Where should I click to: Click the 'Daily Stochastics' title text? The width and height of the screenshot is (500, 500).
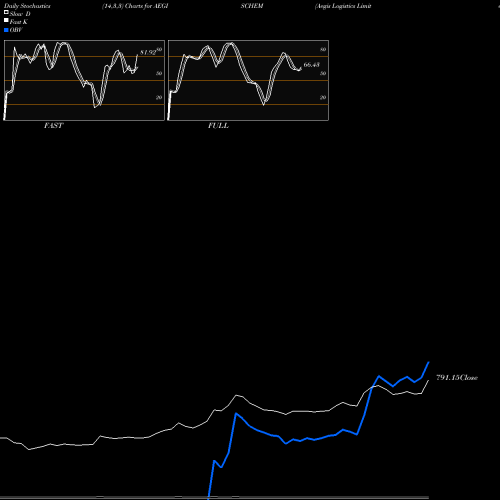(x=27, y=6)
